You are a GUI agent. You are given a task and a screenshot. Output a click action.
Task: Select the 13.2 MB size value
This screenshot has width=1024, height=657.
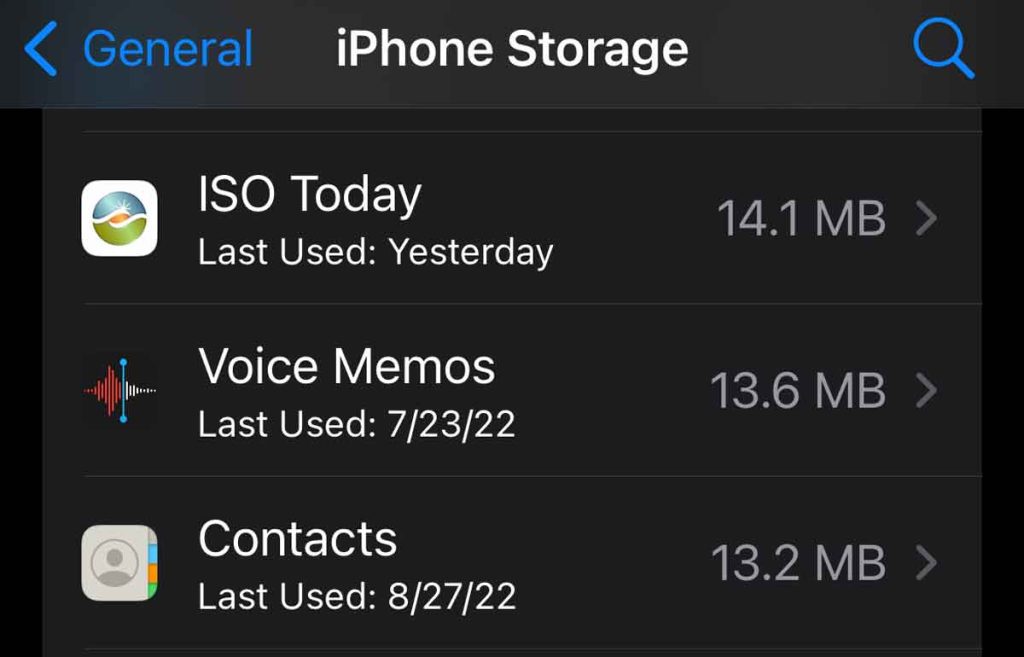pos(798,563)
